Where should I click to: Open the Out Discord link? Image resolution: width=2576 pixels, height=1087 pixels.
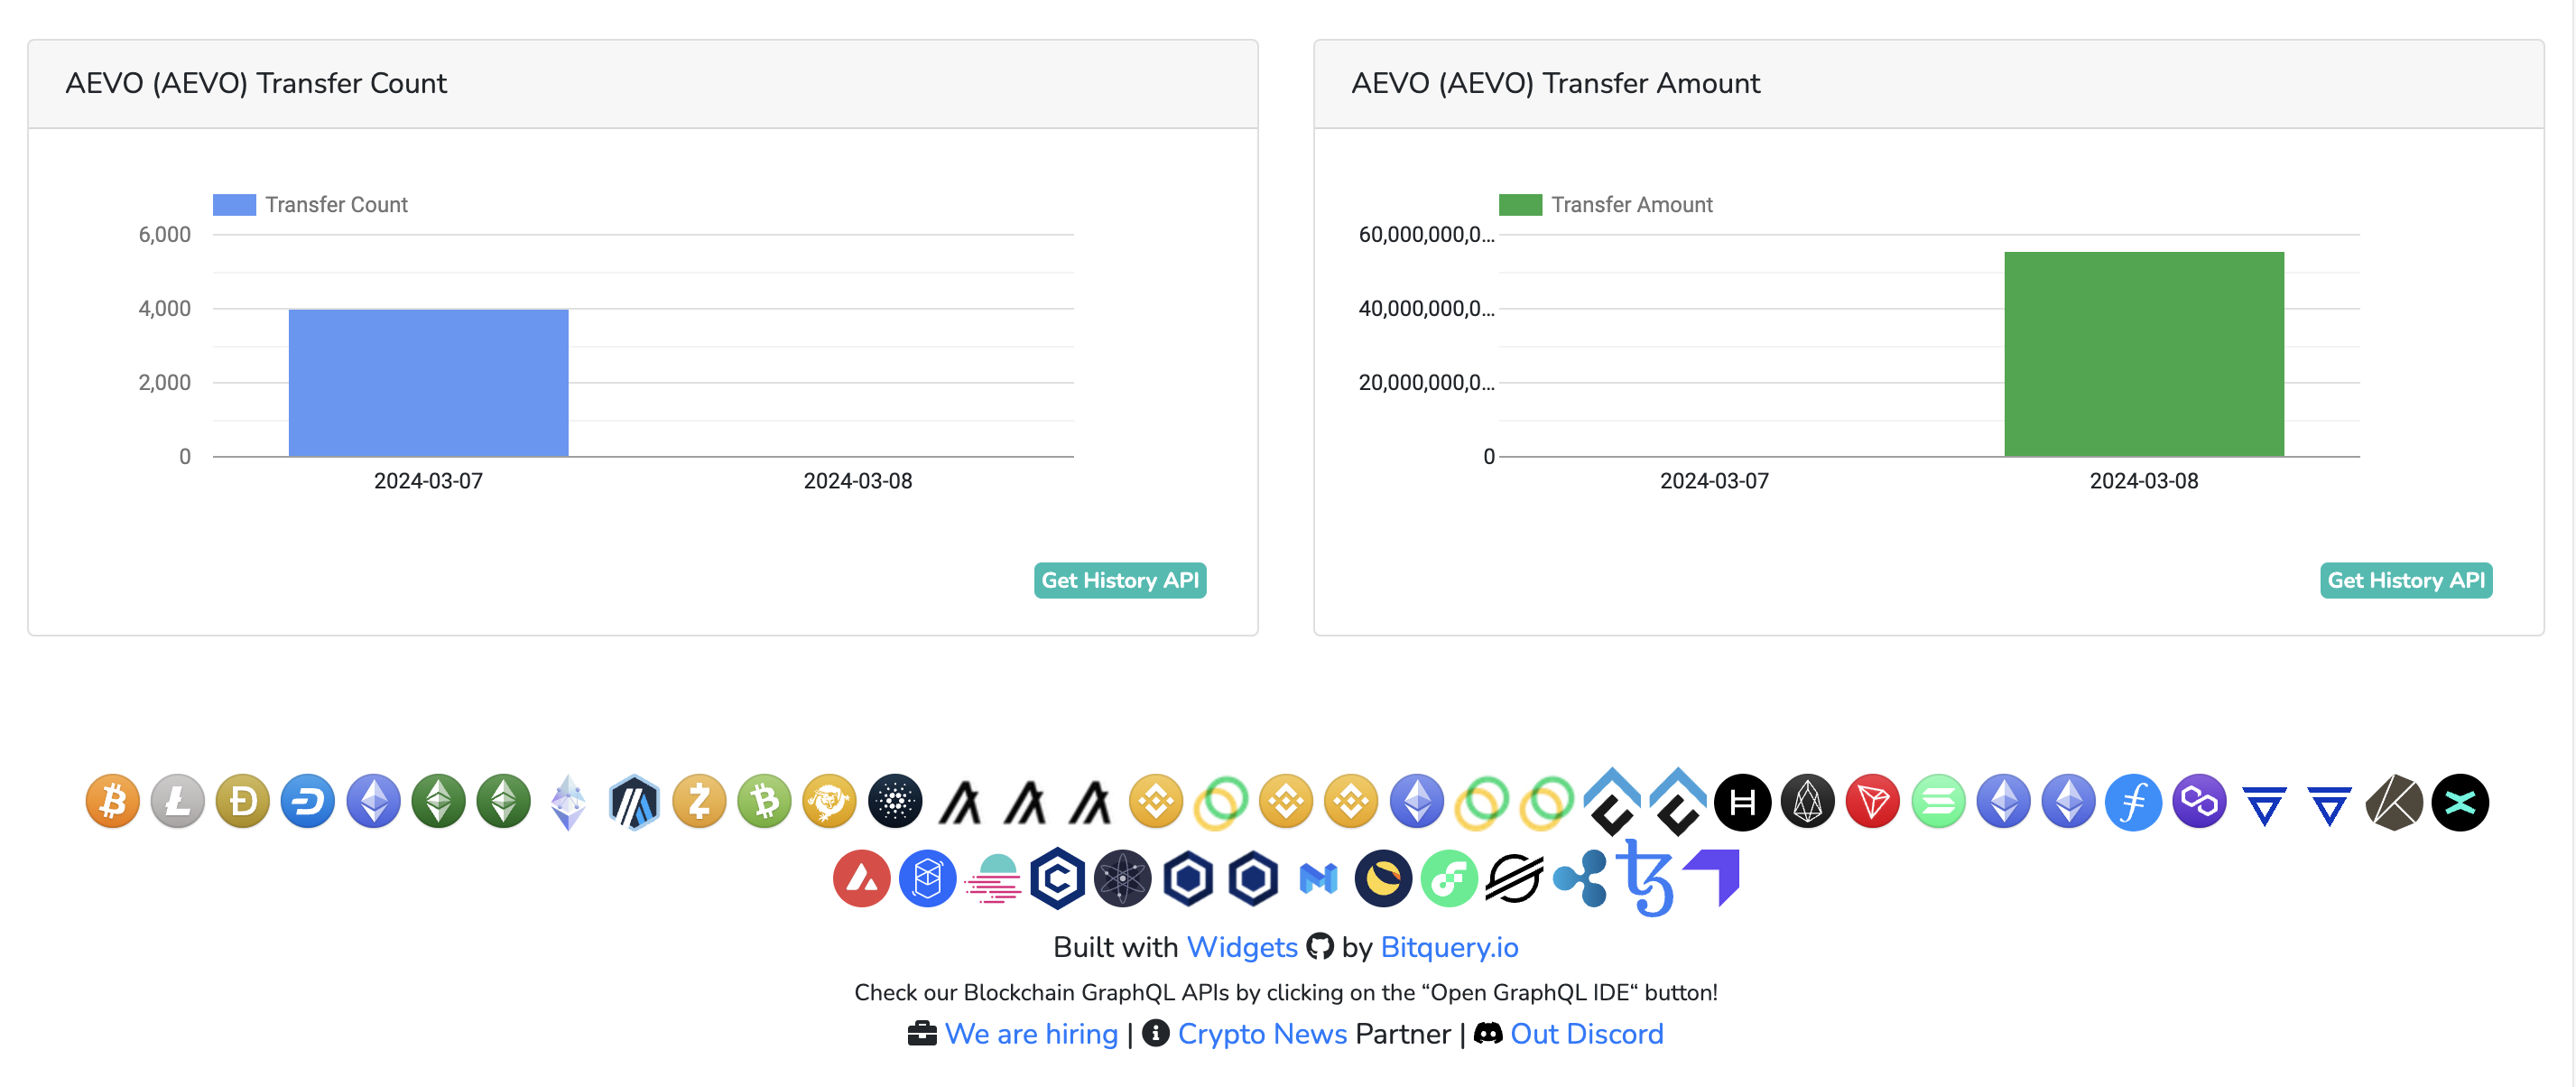pyautogui.click(x=1586, y=1034)
